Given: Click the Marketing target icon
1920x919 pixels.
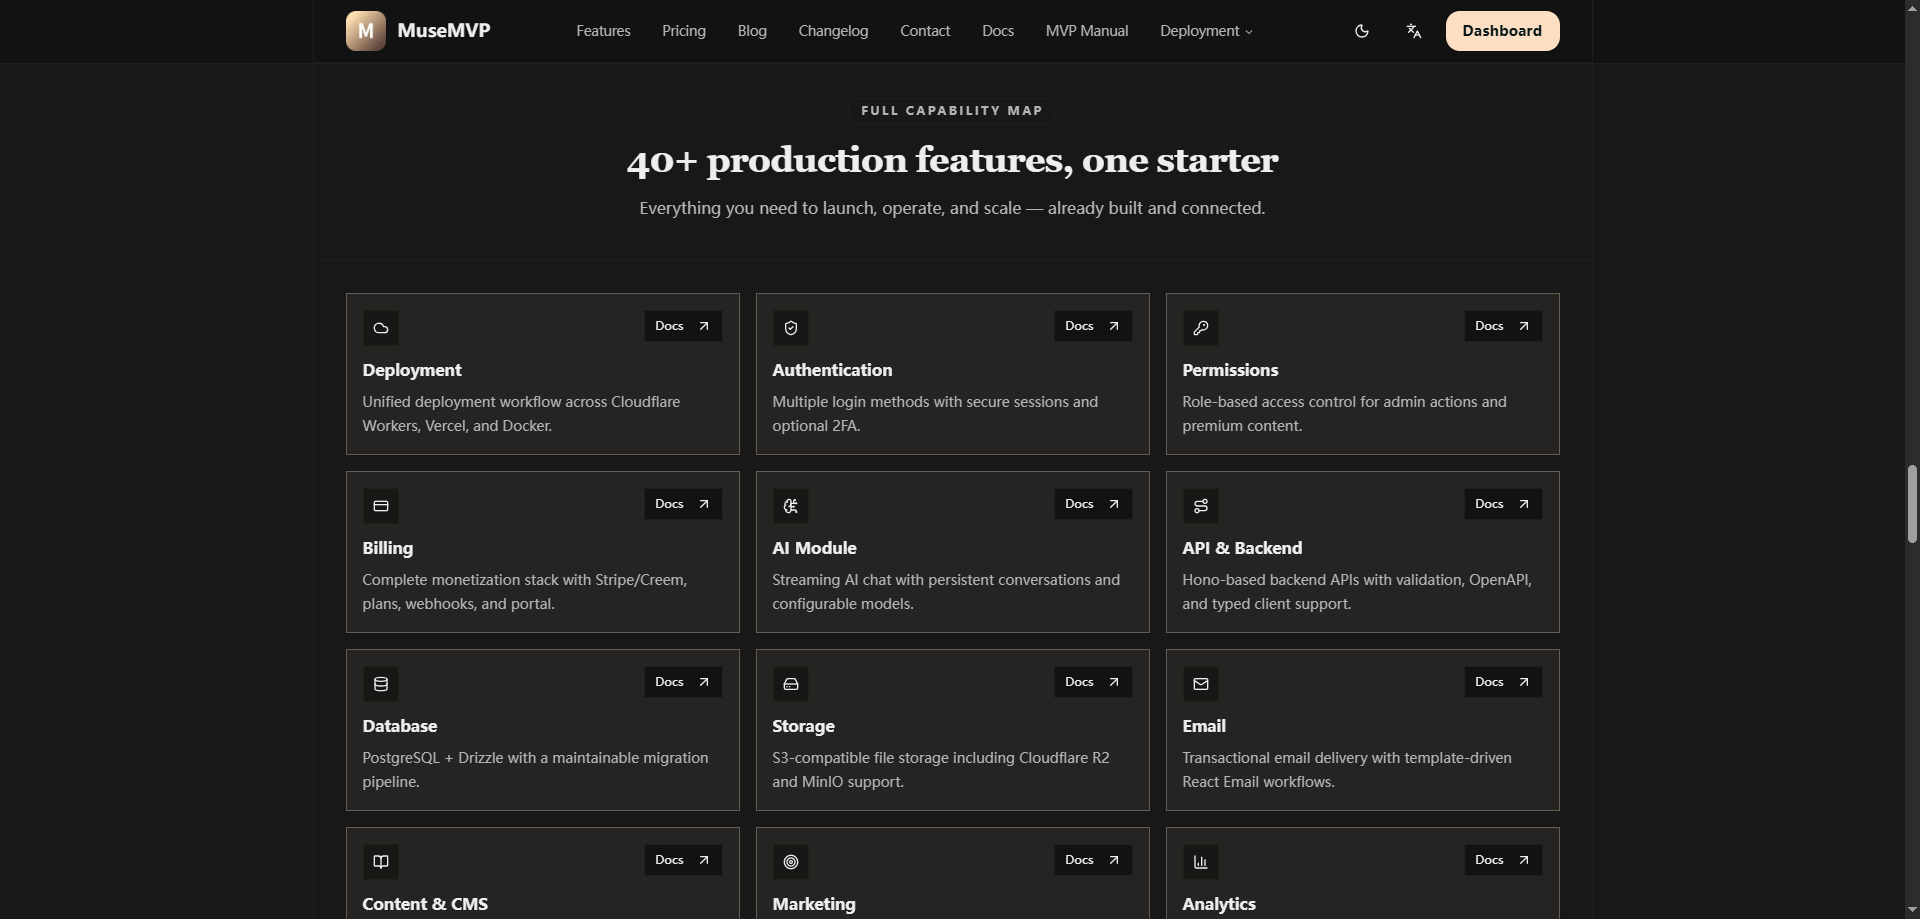Looking at the screenshot, I should (x=790, y=861).
